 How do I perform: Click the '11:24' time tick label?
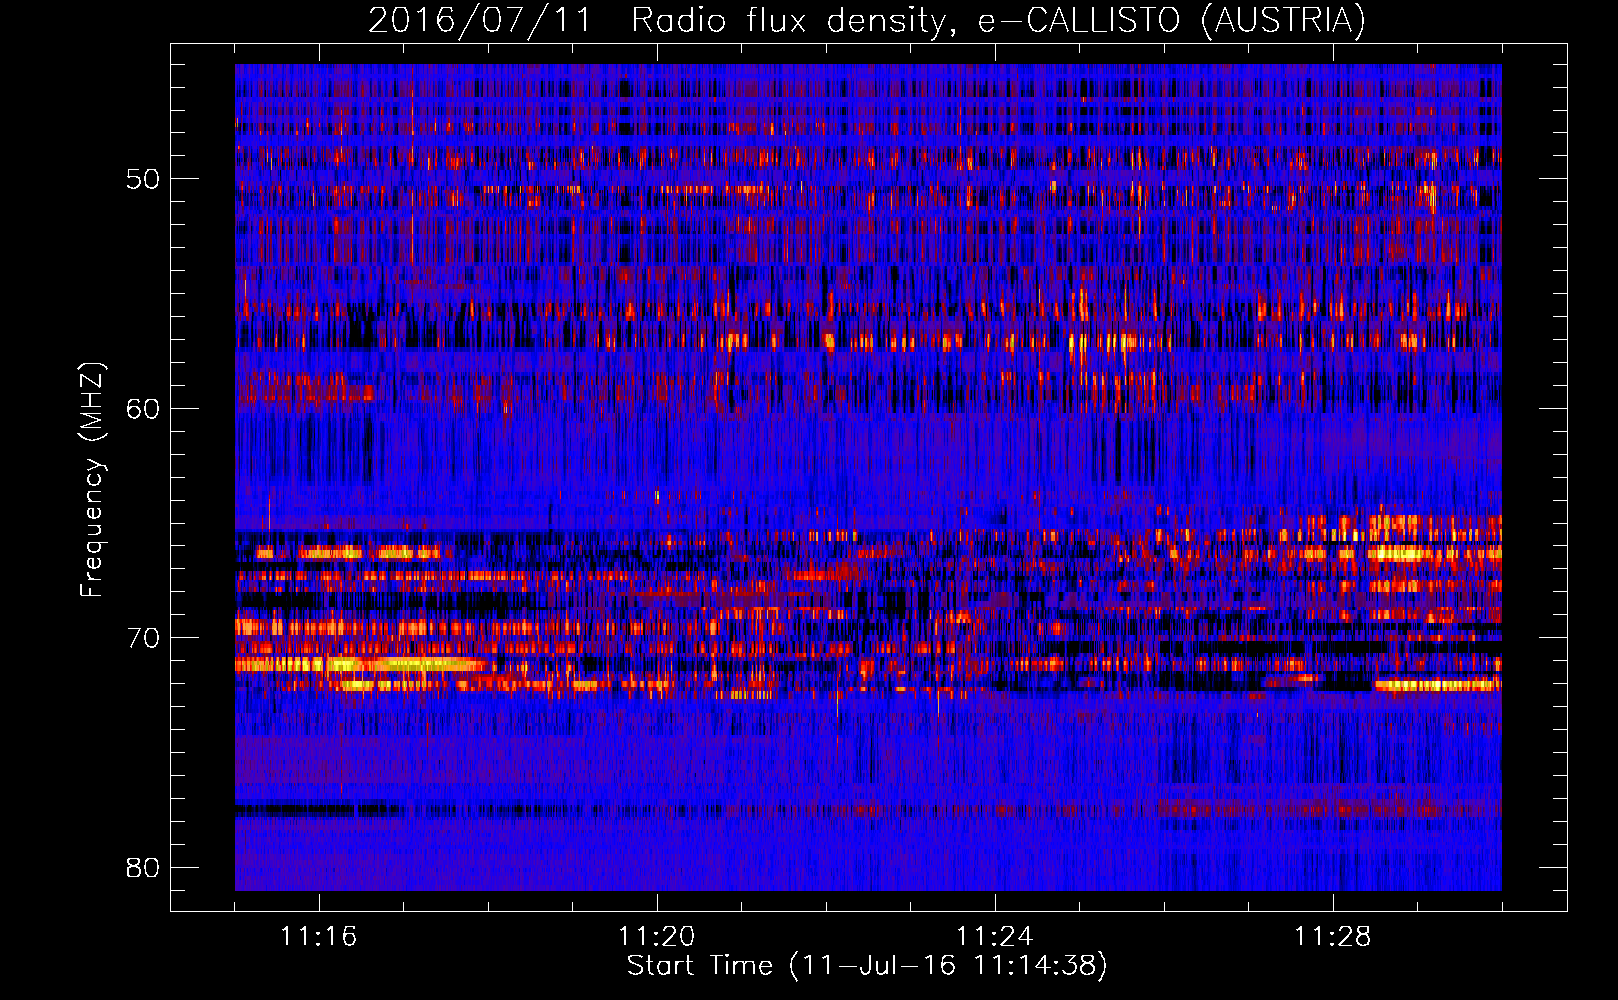pyautogui.click(x=995, y=936)
